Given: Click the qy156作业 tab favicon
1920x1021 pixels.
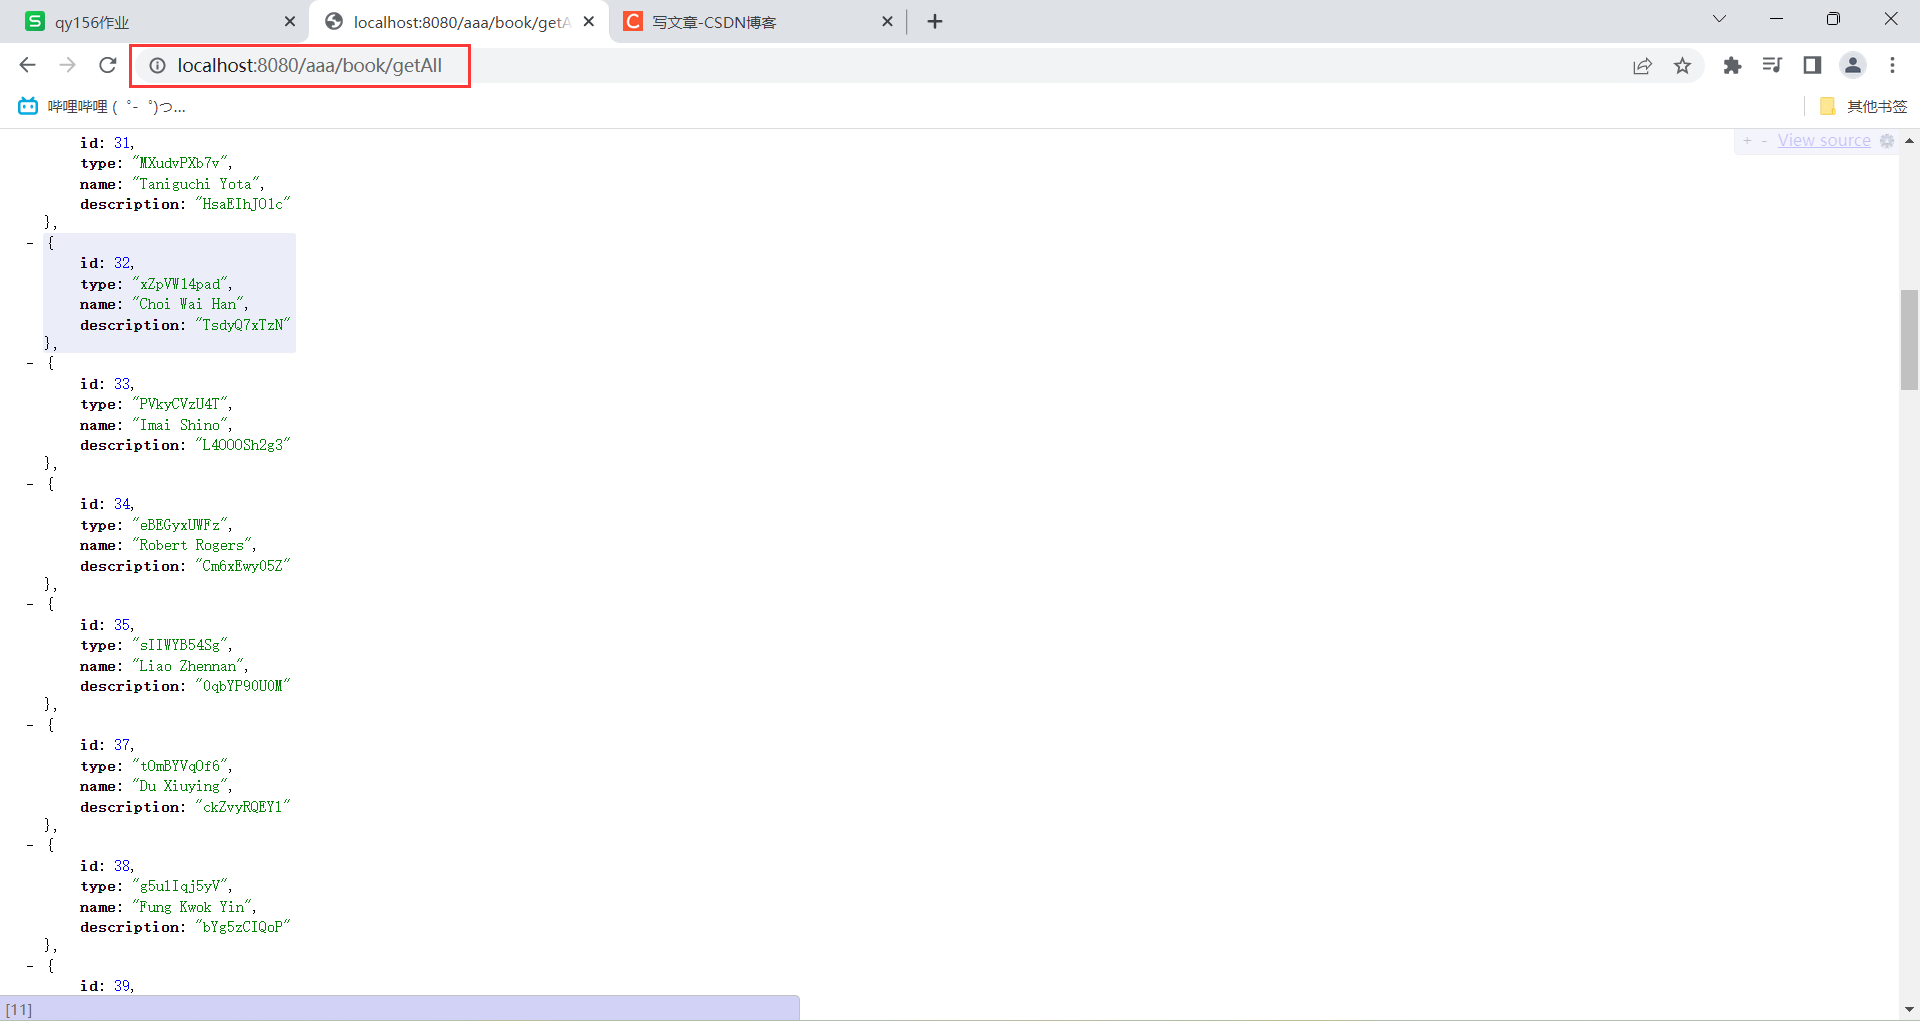Looking at the screenshot, I should [35, 21].
